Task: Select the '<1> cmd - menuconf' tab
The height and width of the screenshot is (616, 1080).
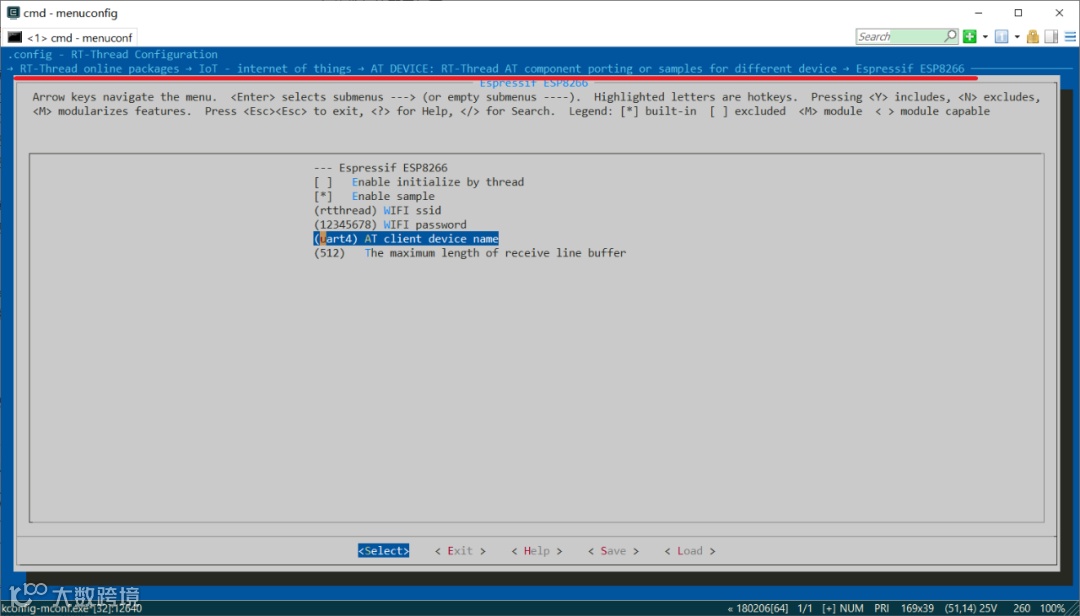Action: pos(70,37)
